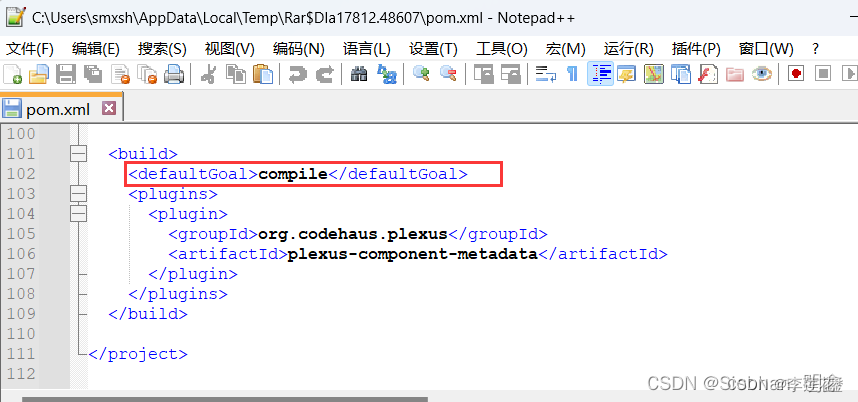Cut selection with the scissors icon
Image resolution: width=858 pixels, height=402 pixels.
[x=208, y=74]
